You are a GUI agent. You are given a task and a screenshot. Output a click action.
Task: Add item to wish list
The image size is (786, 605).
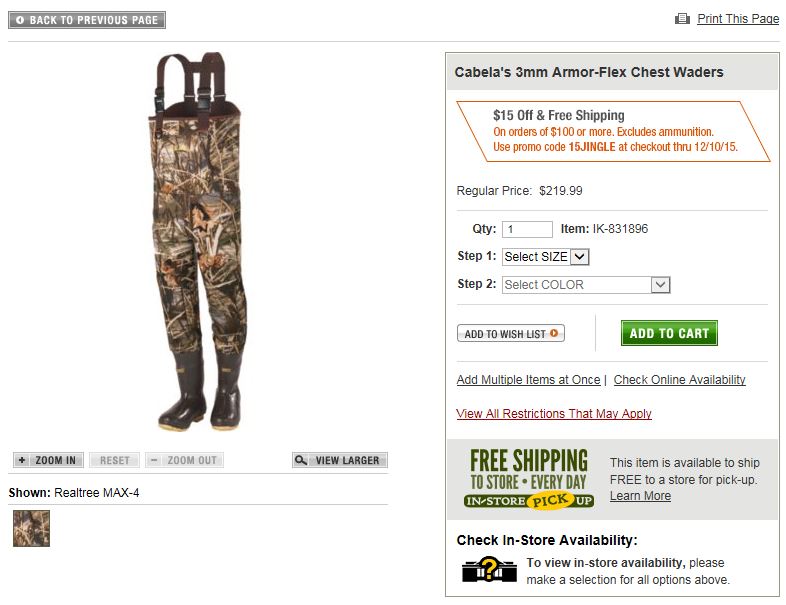[511, 334]
